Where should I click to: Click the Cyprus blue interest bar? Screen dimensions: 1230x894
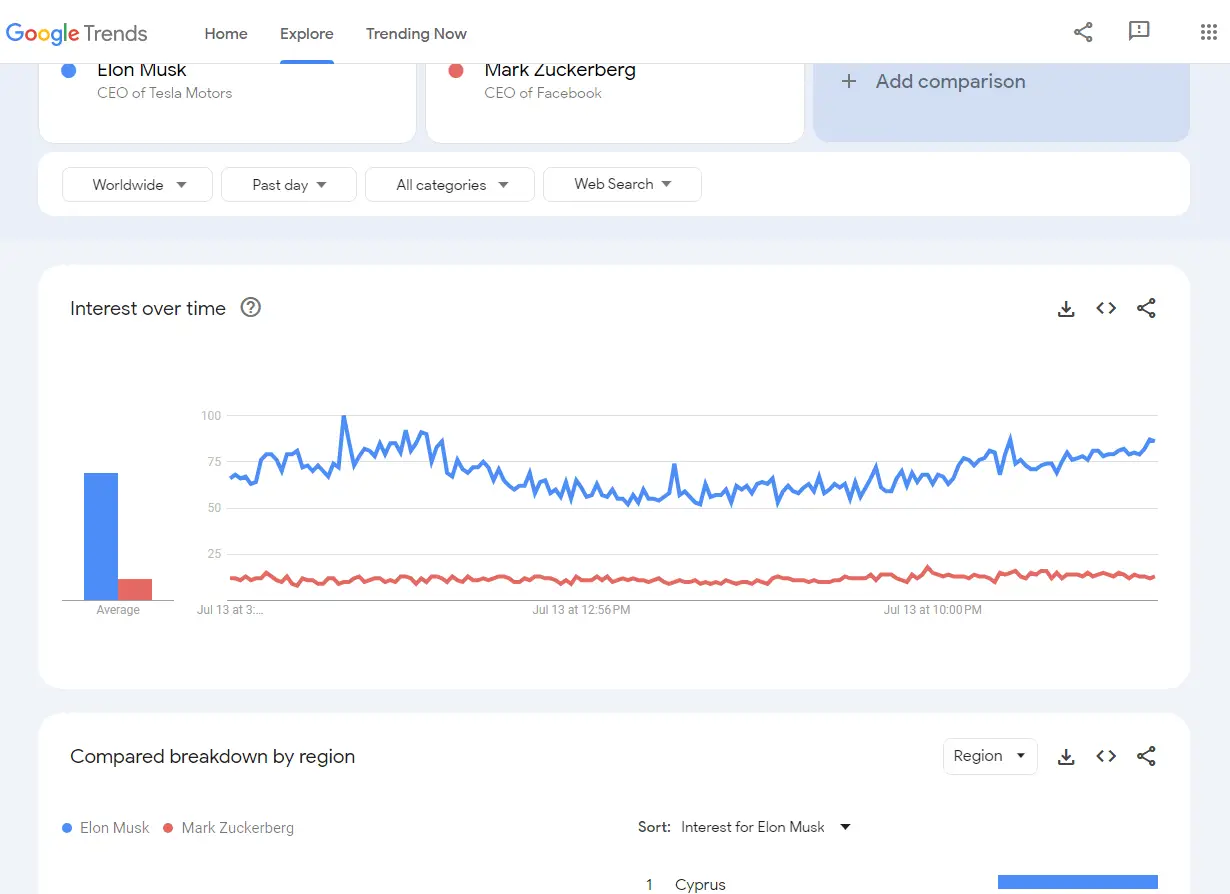click(1078, 883)
